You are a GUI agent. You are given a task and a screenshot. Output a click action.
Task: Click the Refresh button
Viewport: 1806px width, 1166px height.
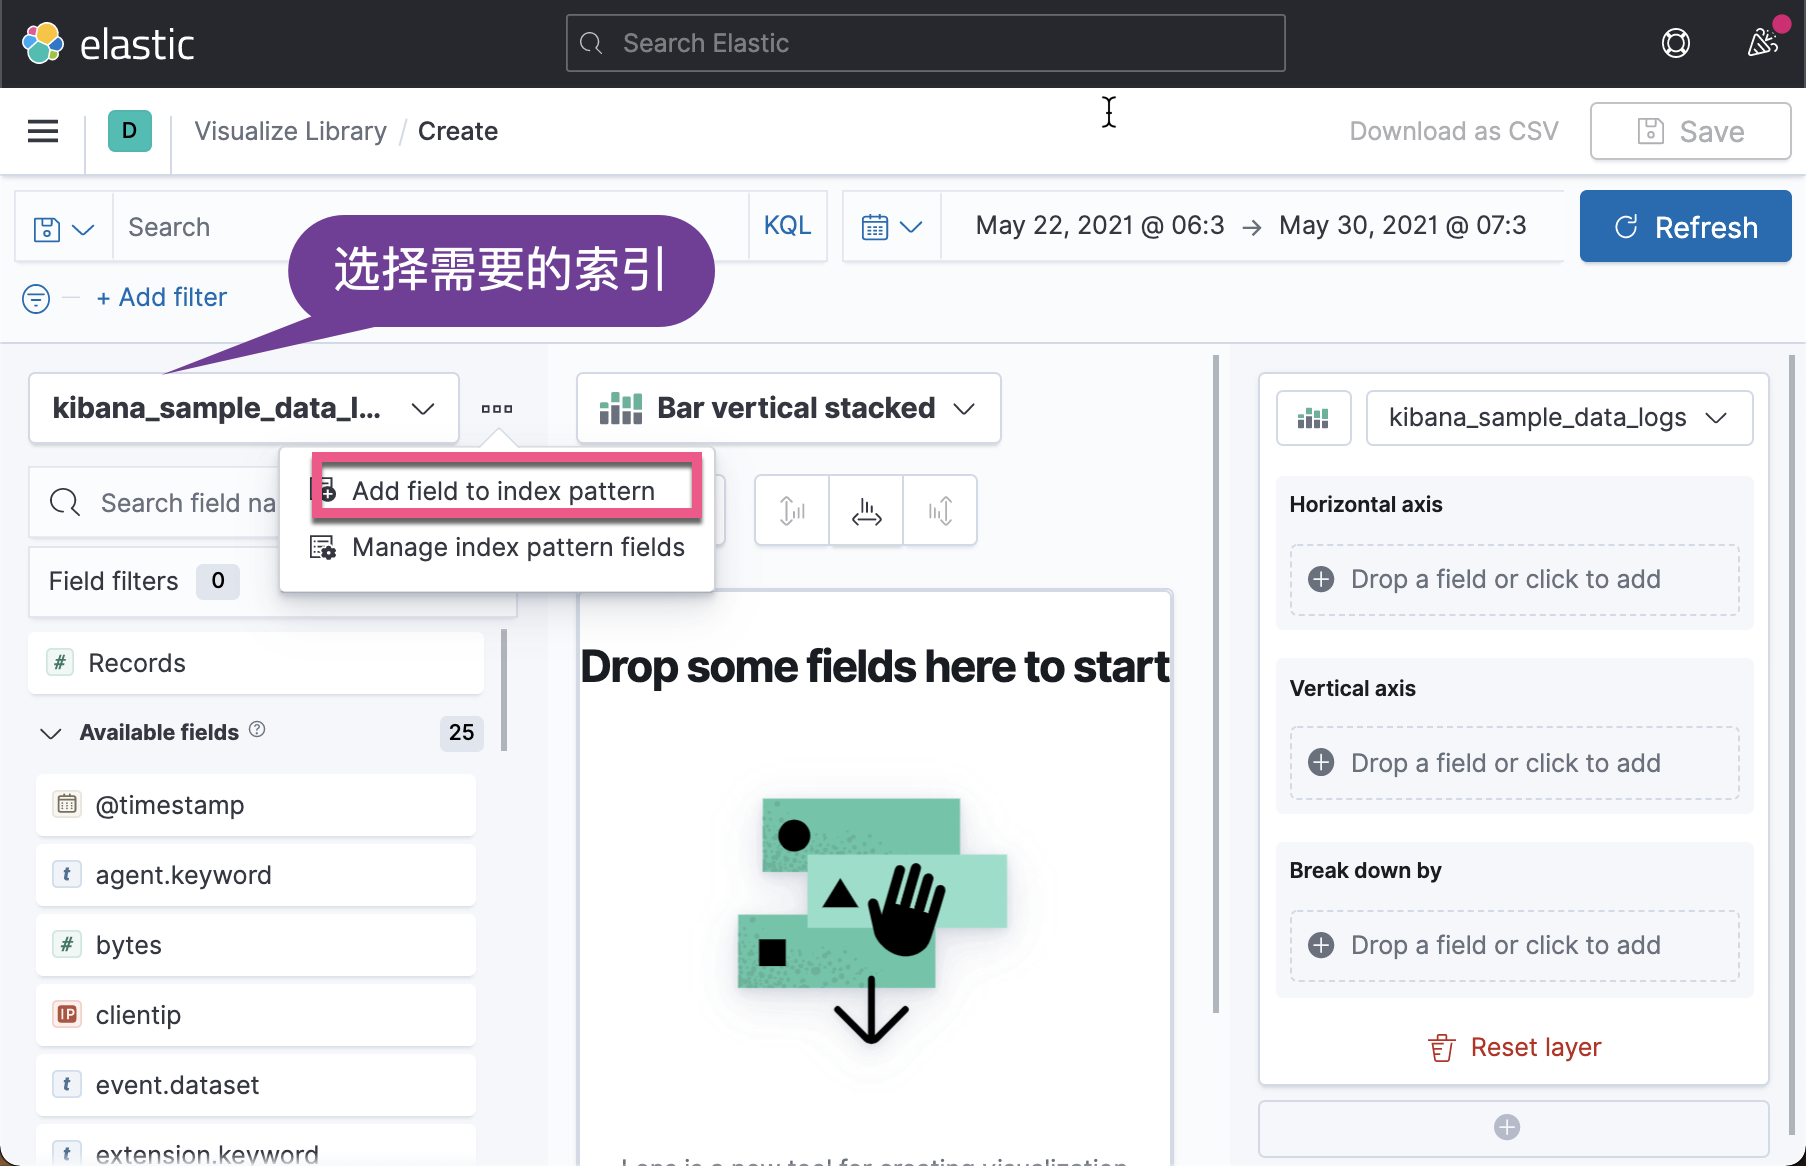[x=1685, y=226]
